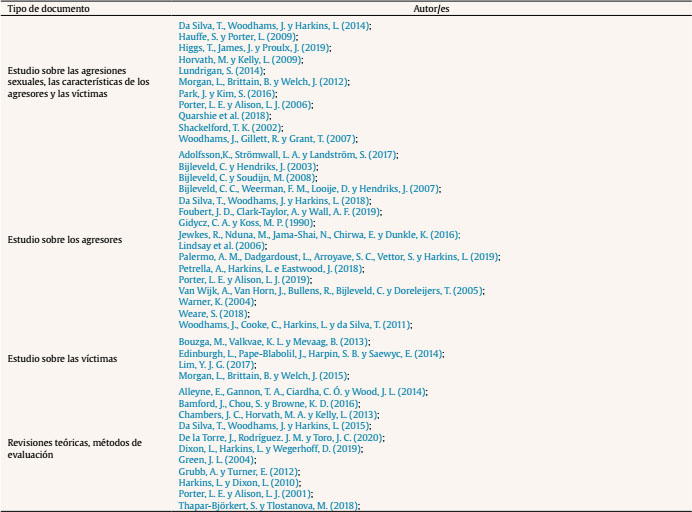
Task: Open Porter y Alison (2006) citation
Action: pos(245,105)
